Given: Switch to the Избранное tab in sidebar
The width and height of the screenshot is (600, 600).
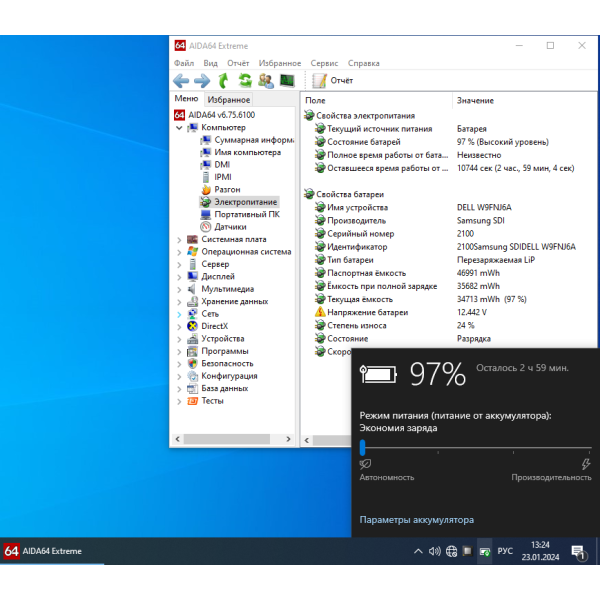Looking at the screenshot, I should coord(228,100).
